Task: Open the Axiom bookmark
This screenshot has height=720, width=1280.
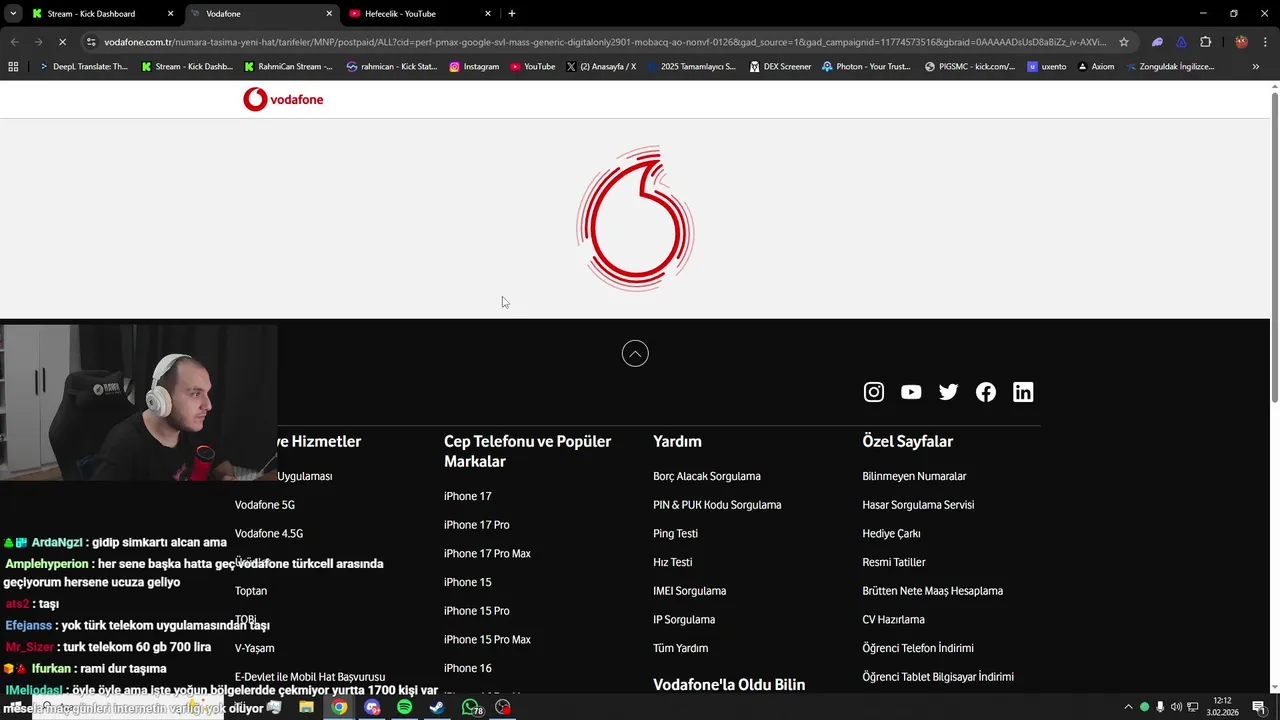Action: click(1095, 67)
